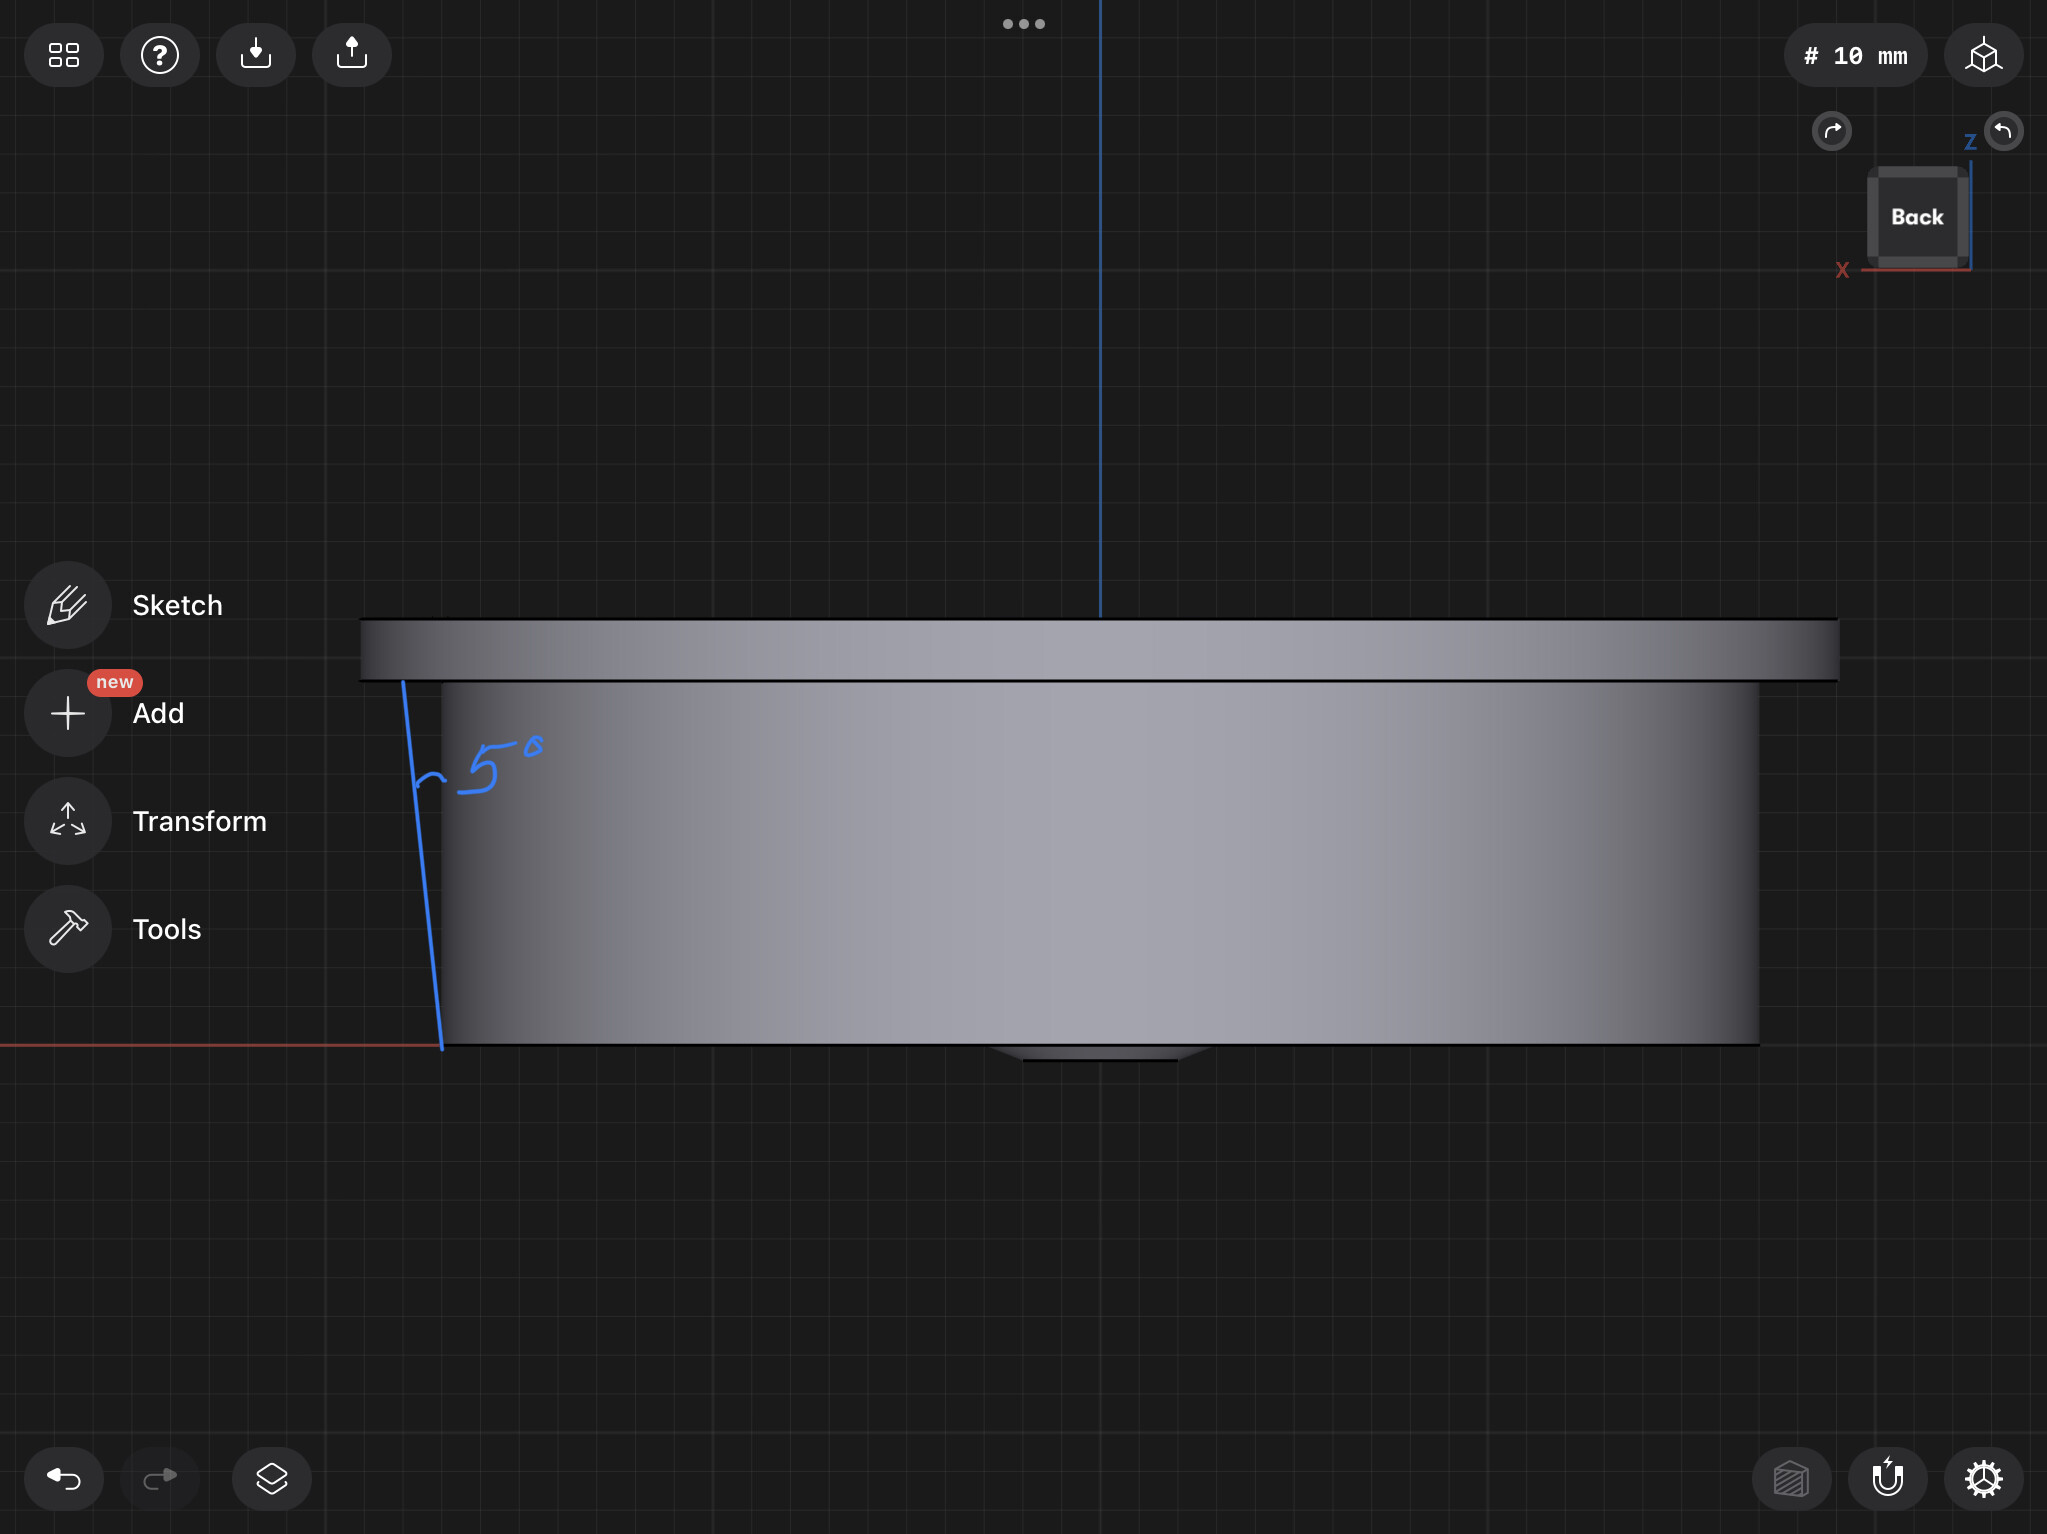Undo the last action
This screenshot has height=1534, width=2047.
click(x=63, y=1478)
